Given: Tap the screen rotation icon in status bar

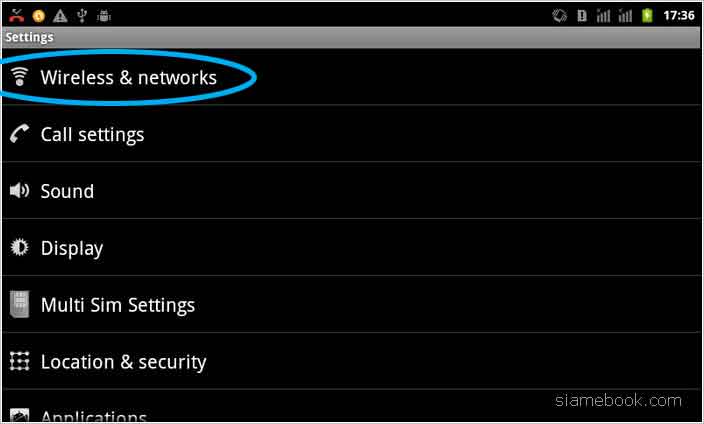Looking at the screenshot, I should pyautogui.click(x=559, y=16).
